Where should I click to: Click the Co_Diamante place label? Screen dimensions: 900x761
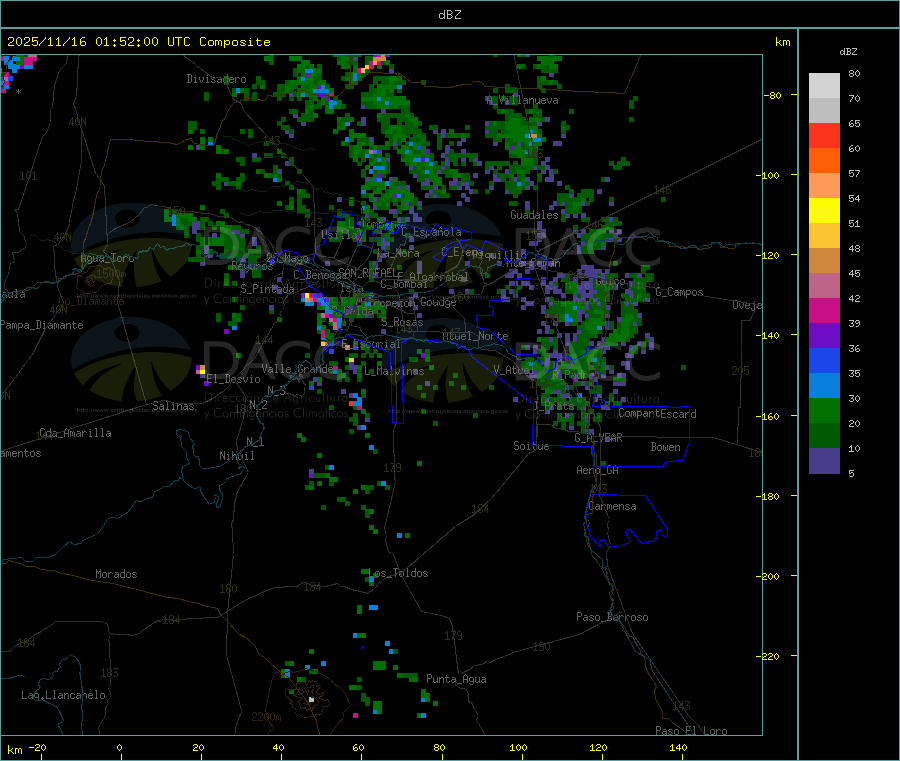91,301
